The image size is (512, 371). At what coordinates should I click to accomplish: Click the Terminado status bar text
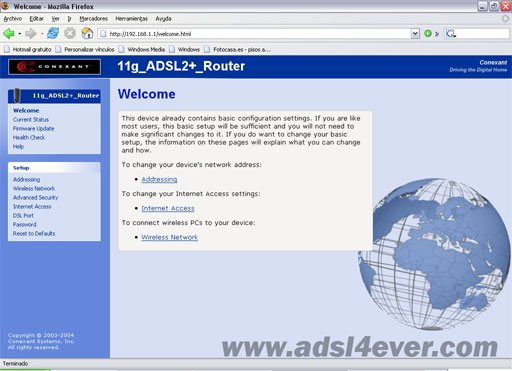click(x=15, y=364)
